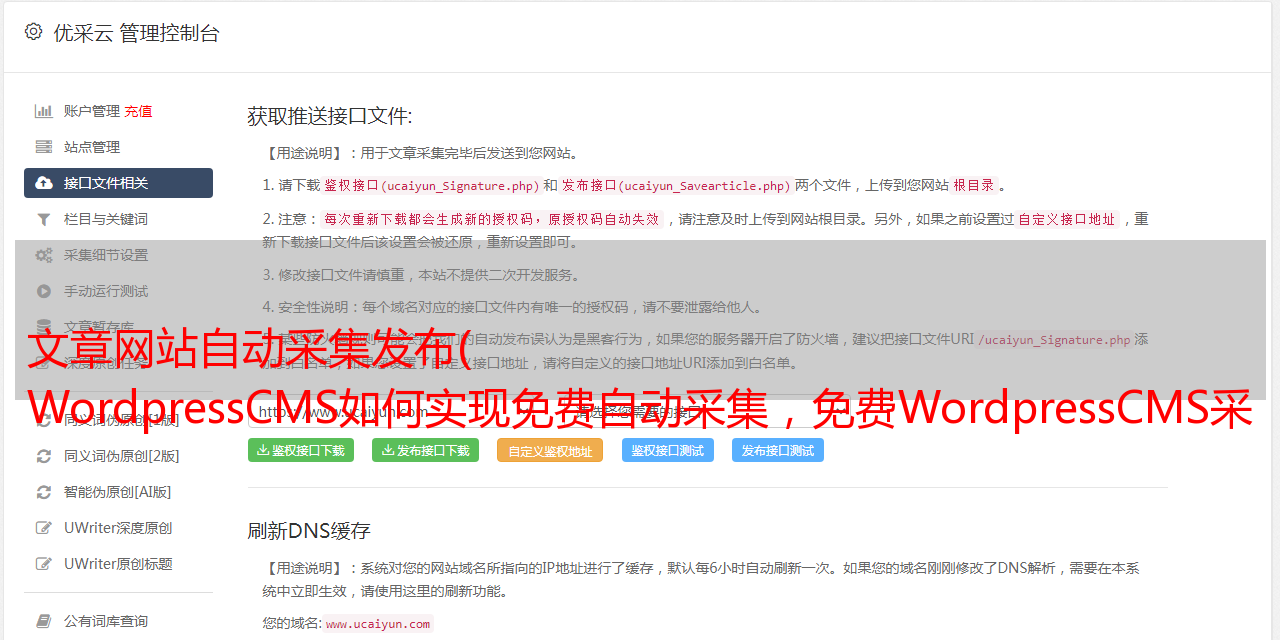The image size is (1280, 640).
Task: Click the green 发布接口下载 button
Action: click(425, 450)
